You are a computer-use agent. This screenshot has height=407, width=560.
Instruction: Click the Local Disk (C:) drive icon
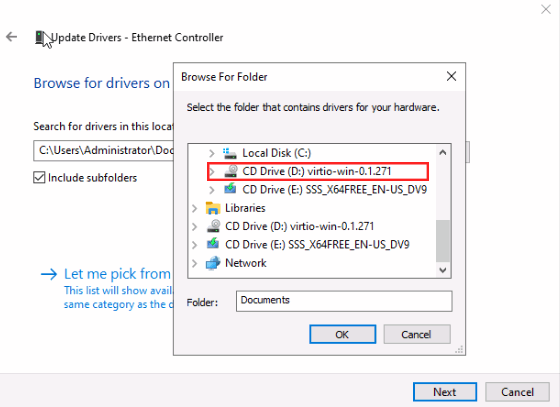[x=230, y=153]
